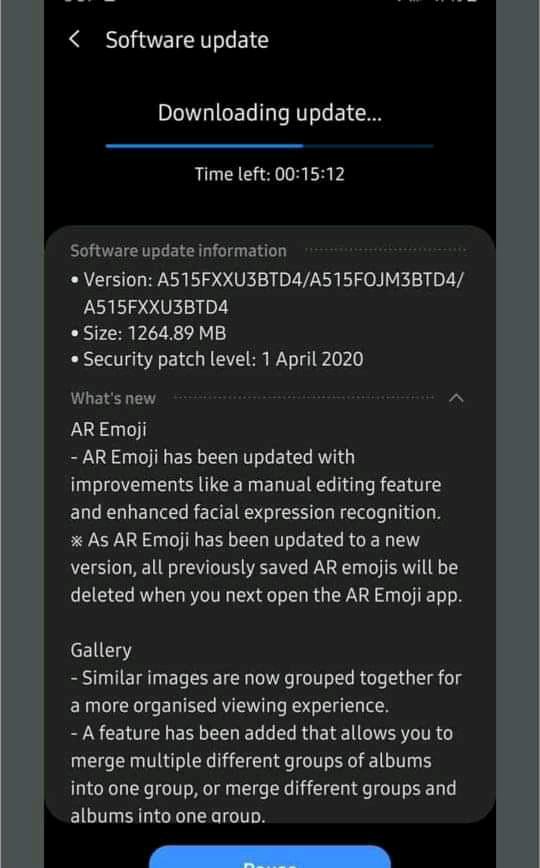Go back using the arrow beside Software update

click(x=74, y=39)
